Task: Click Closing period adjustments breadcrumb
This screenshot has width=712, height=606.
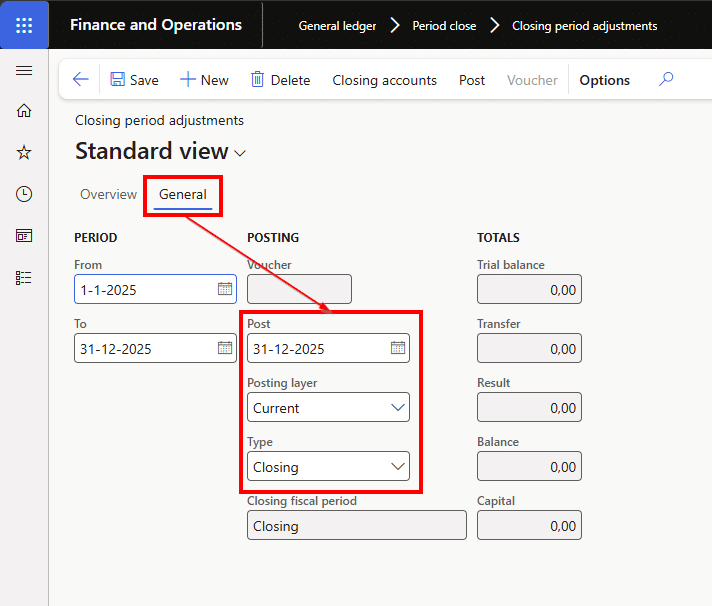Action: 584,26
